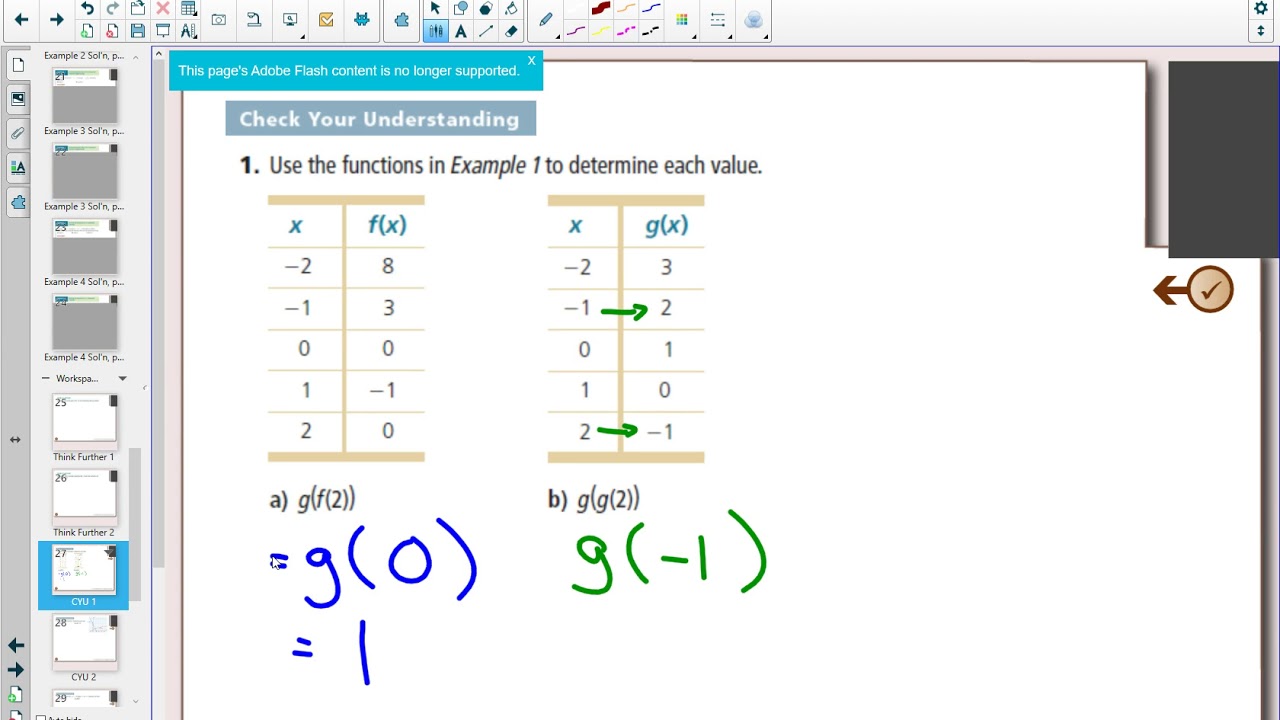Open the Properties tab in sidebar
The width and height of the screenshot is (1280, 720).
[x=18, y=167]
